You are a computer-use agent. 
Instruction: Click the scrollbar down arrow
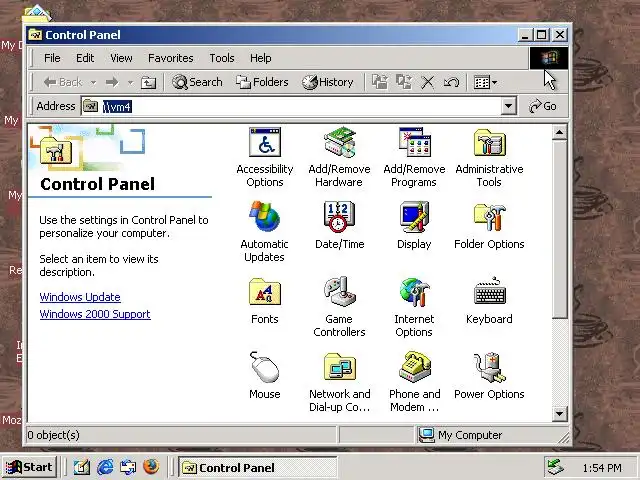point(560,414)
